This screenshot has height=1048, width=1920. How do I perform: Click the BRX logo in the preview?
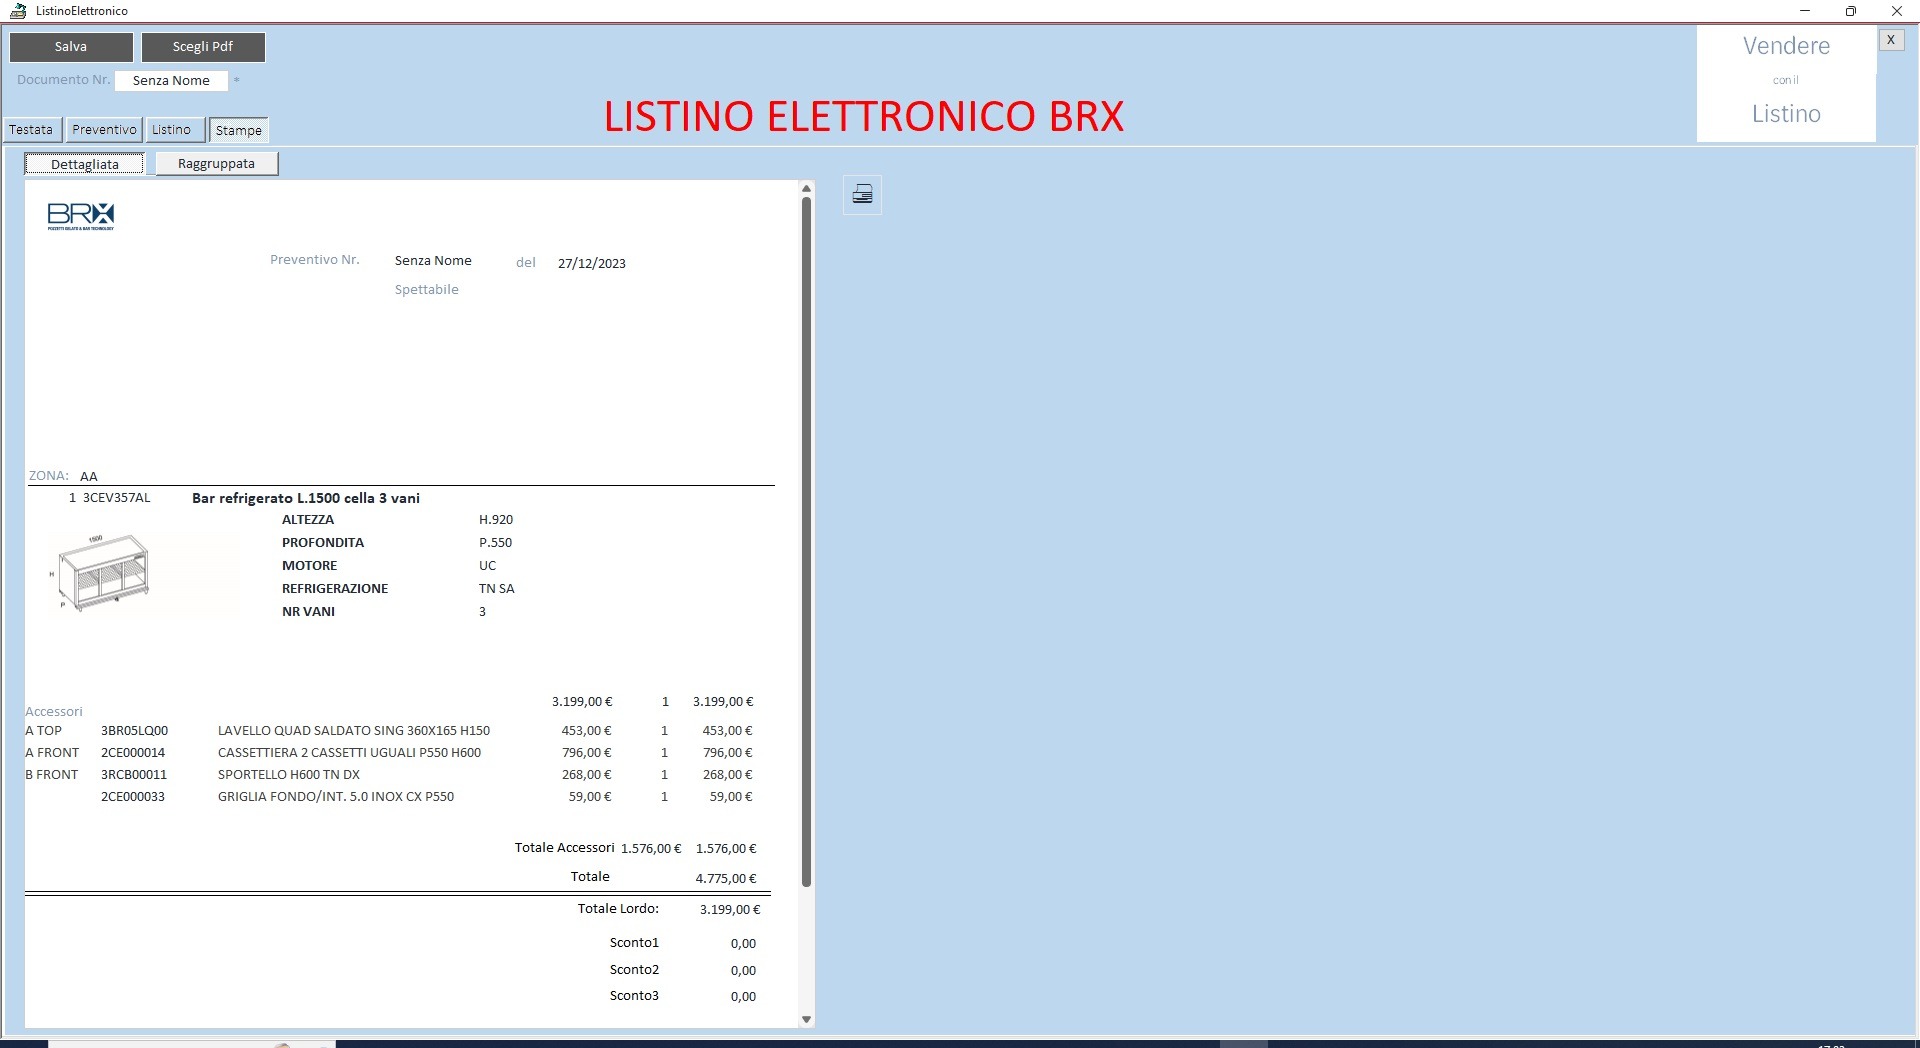coord(81,216)
